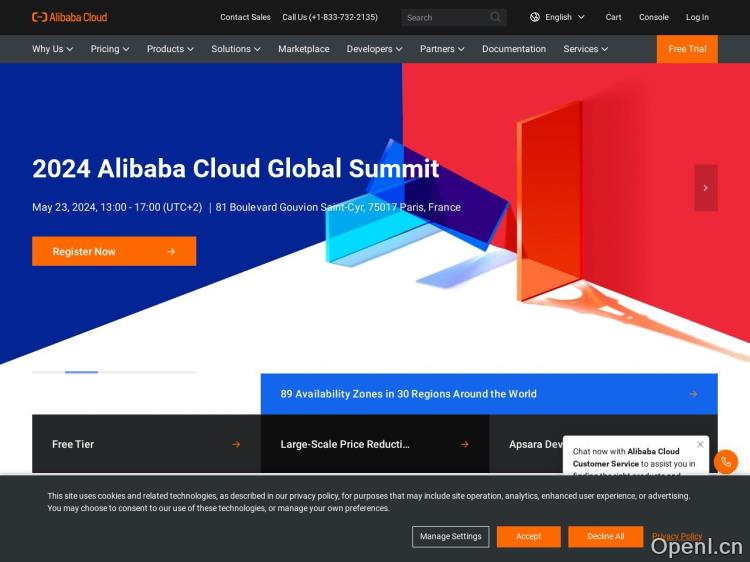Accept cookies with the Accept button
Image resolution: width=750 pixels, height=562 pixels.
528,536
